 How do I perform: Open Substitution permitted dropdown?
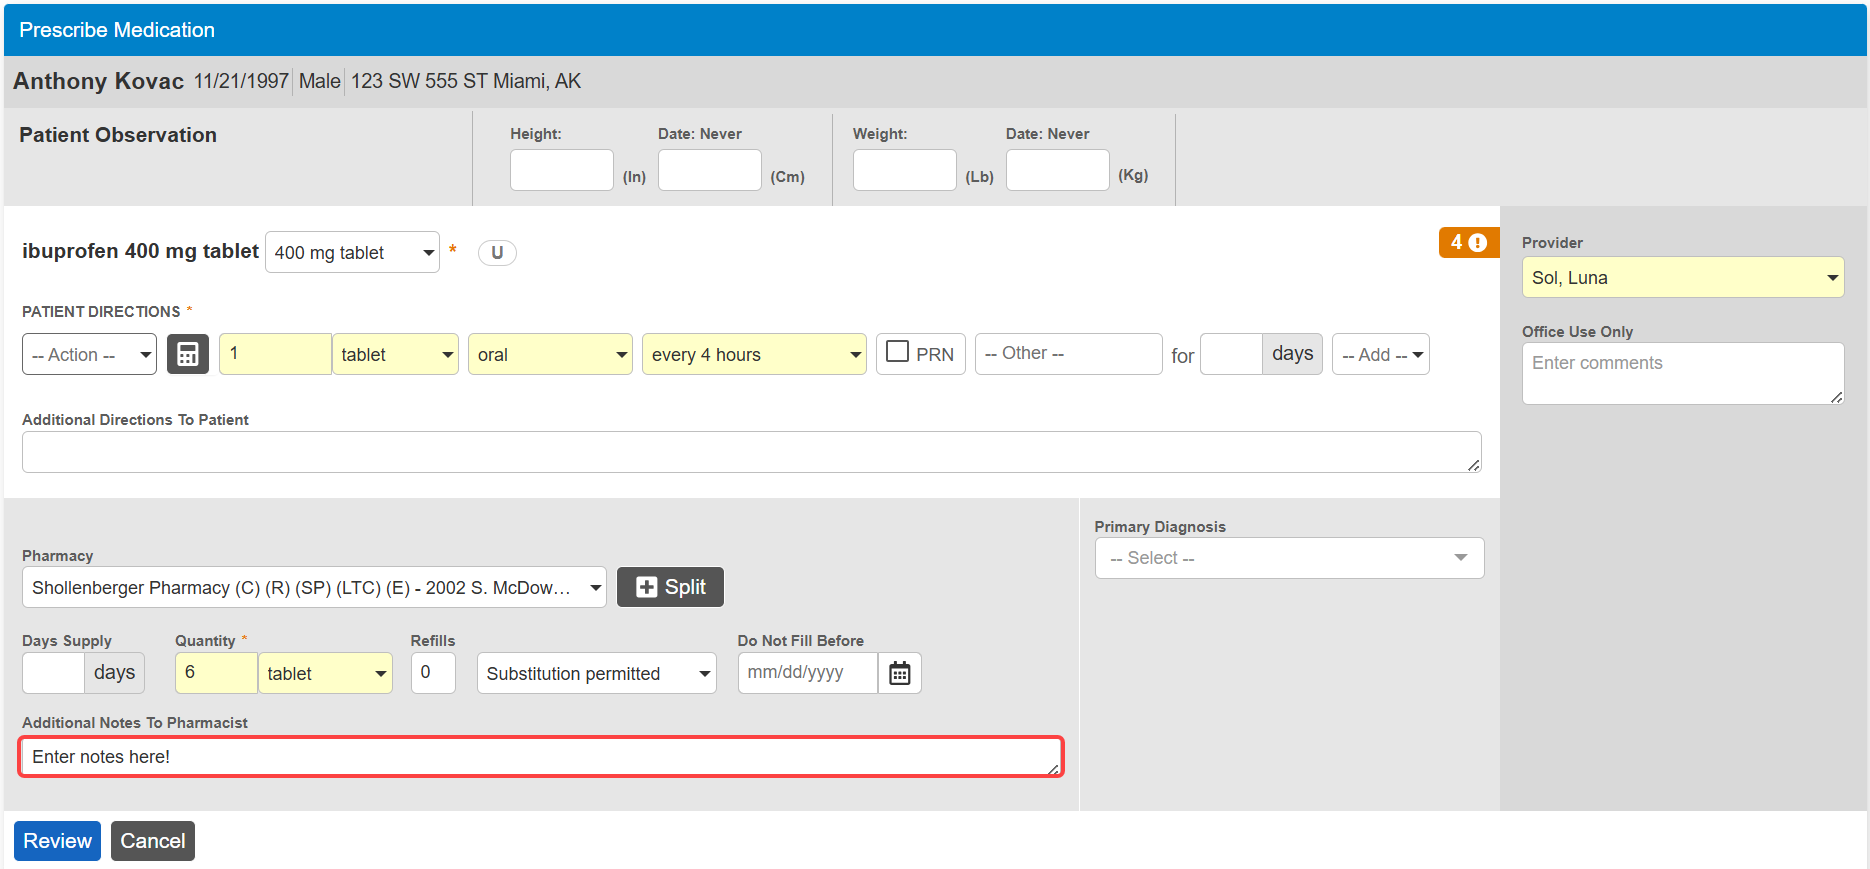click(596, 673)
